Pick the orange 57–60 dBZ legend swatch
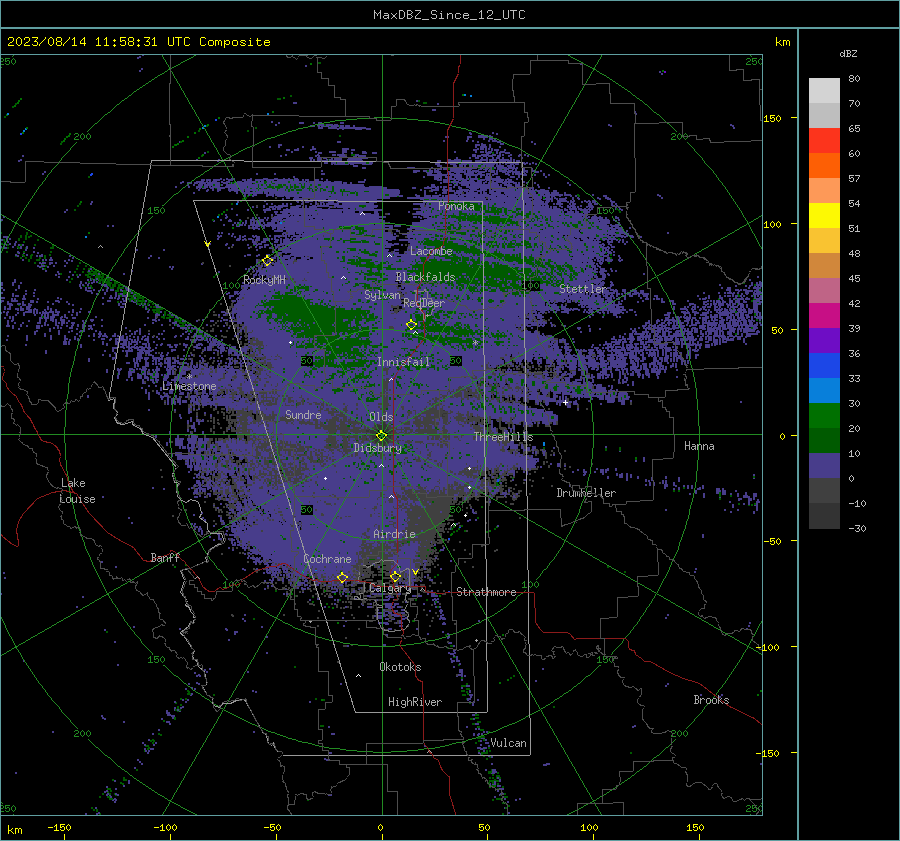Image resolution: width=900 pixels, height=841 pixels. coord(824,166)
